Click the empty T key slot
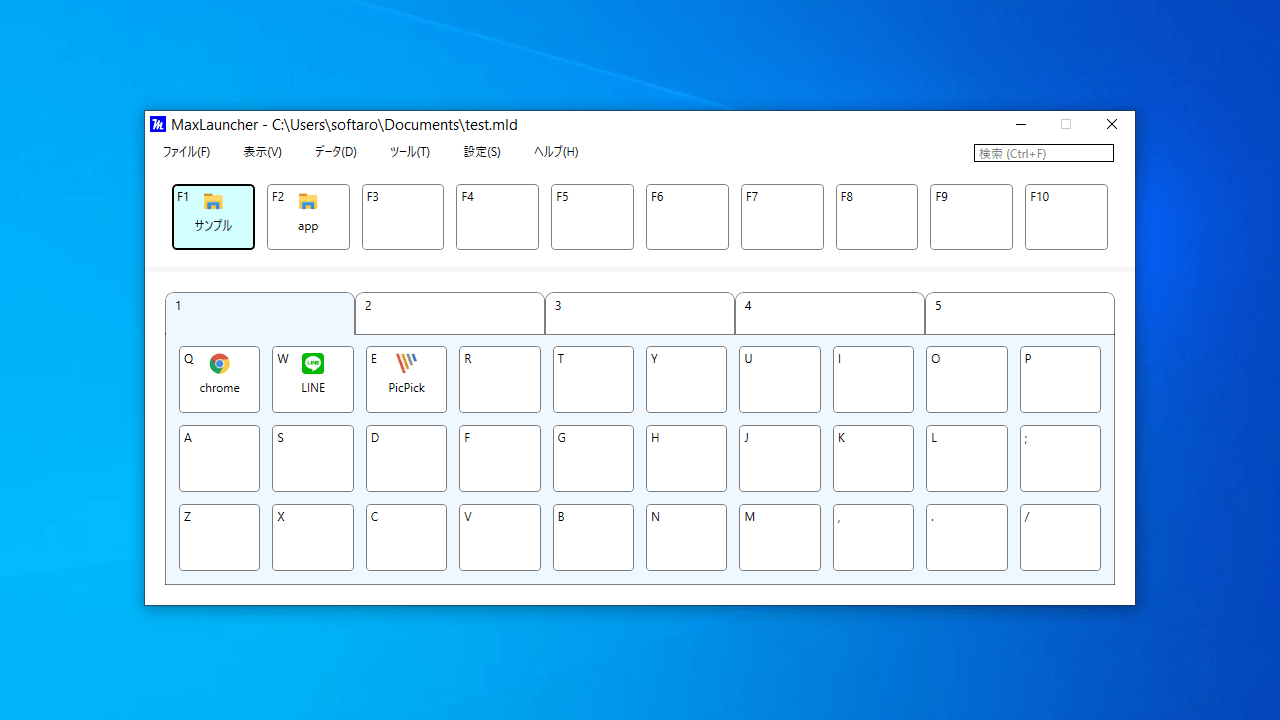 click(593, 379)
